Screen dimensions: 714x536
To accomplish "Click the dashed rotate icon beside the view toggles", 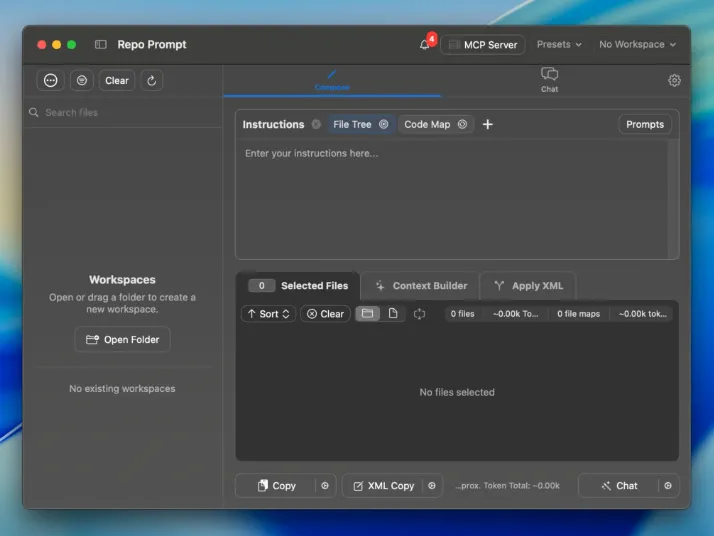I will click(x=419, y=314).
